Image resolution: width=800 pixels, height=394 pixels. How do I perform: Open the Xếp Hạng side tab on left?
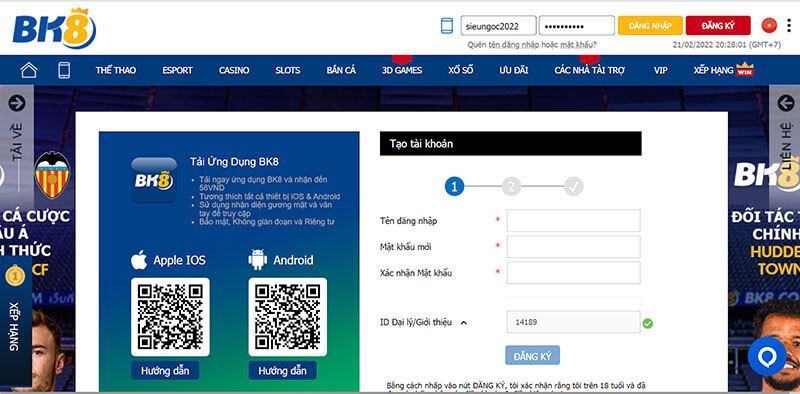coord(15,322)
